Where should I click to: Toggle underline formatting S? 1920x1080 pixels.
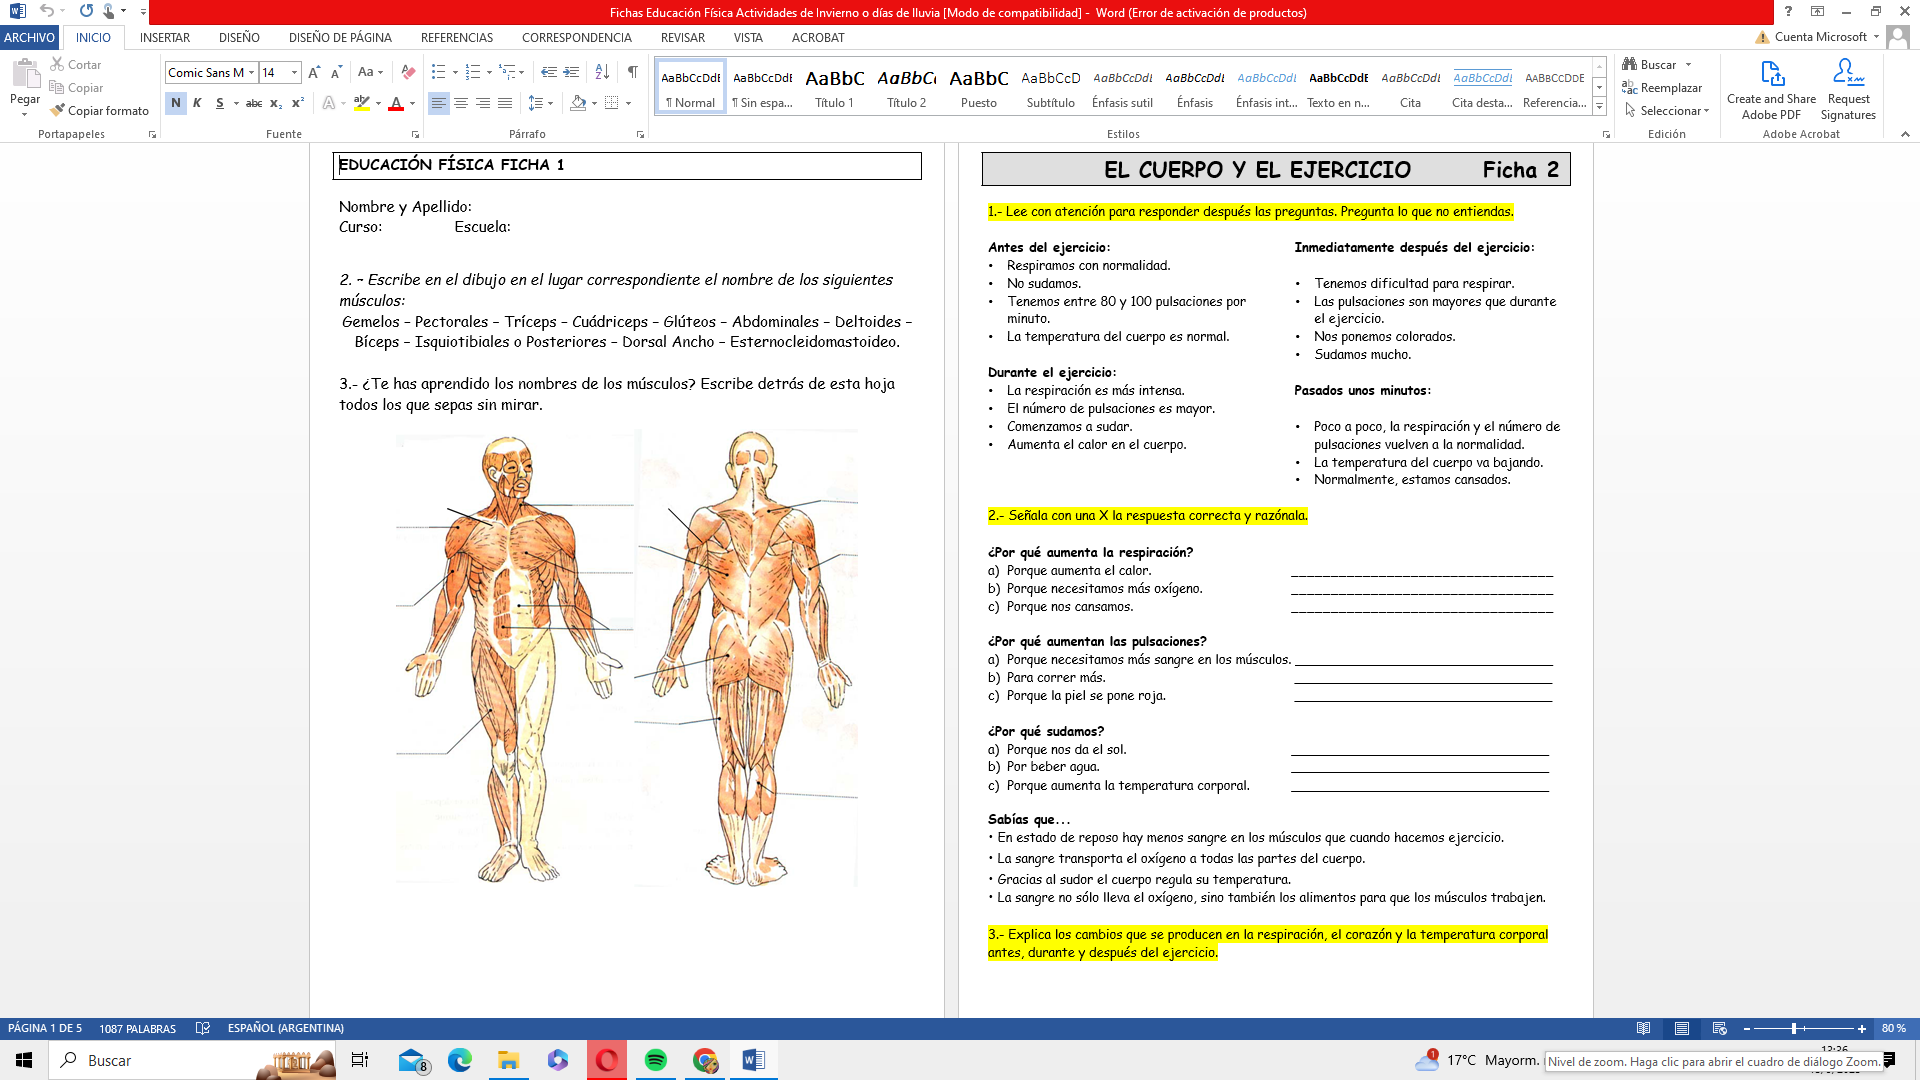click(220, 103)
